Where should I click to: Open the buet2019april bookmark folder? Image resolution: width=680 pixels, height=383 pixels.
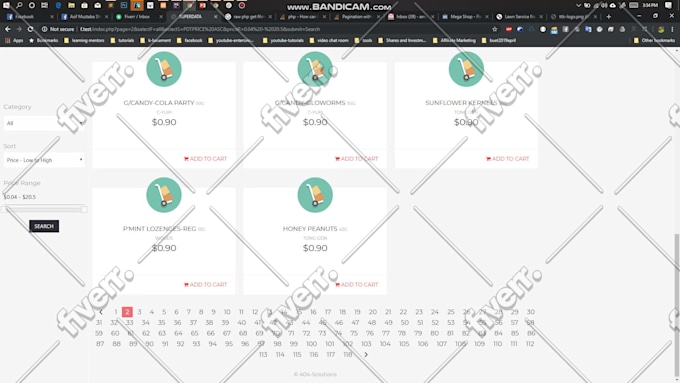499,40
